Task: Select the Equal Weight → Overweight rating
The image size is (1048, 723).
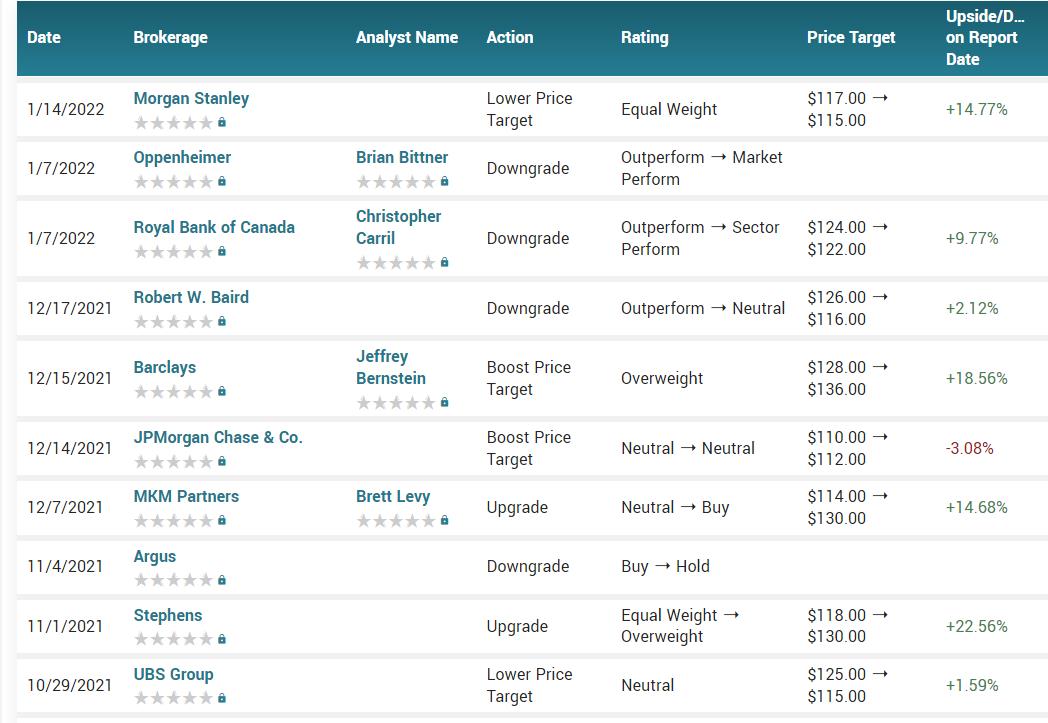Action: tap(680, 625)
